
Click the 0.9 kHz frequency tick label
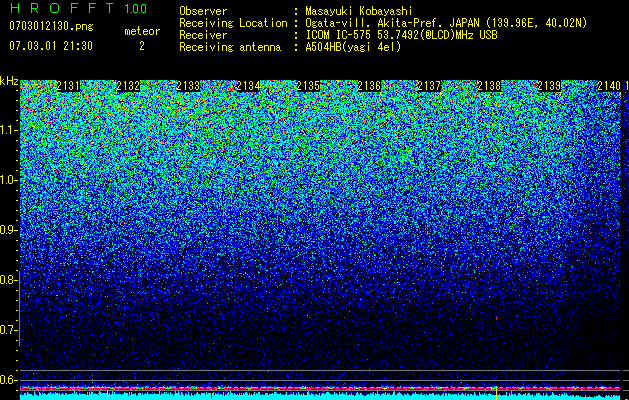click(7, 230)
